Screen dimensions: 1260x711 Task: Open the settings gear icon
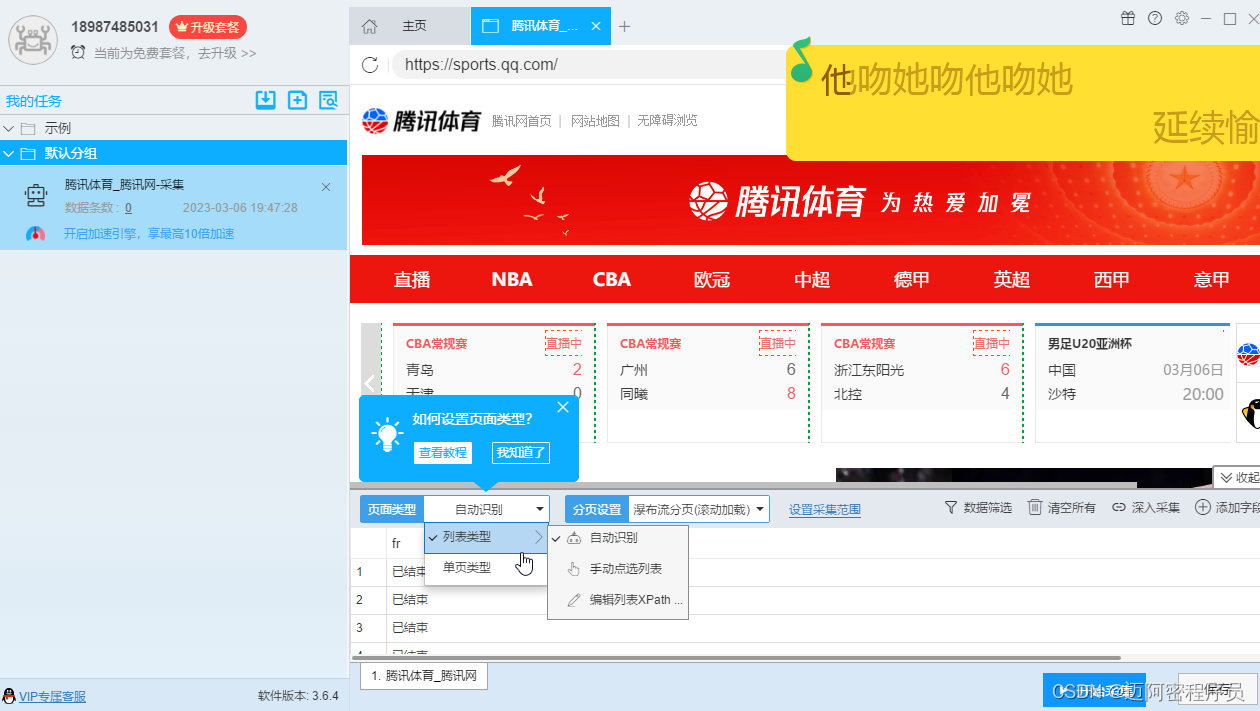pos(1182,18)
